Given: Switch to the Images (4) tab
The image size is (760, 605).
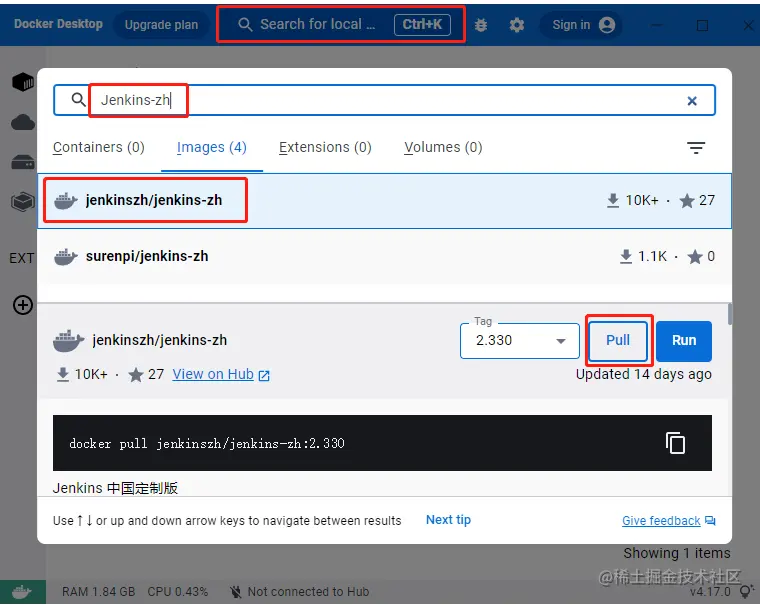Looking at the screenshot, I should click(x=212, y=147).
